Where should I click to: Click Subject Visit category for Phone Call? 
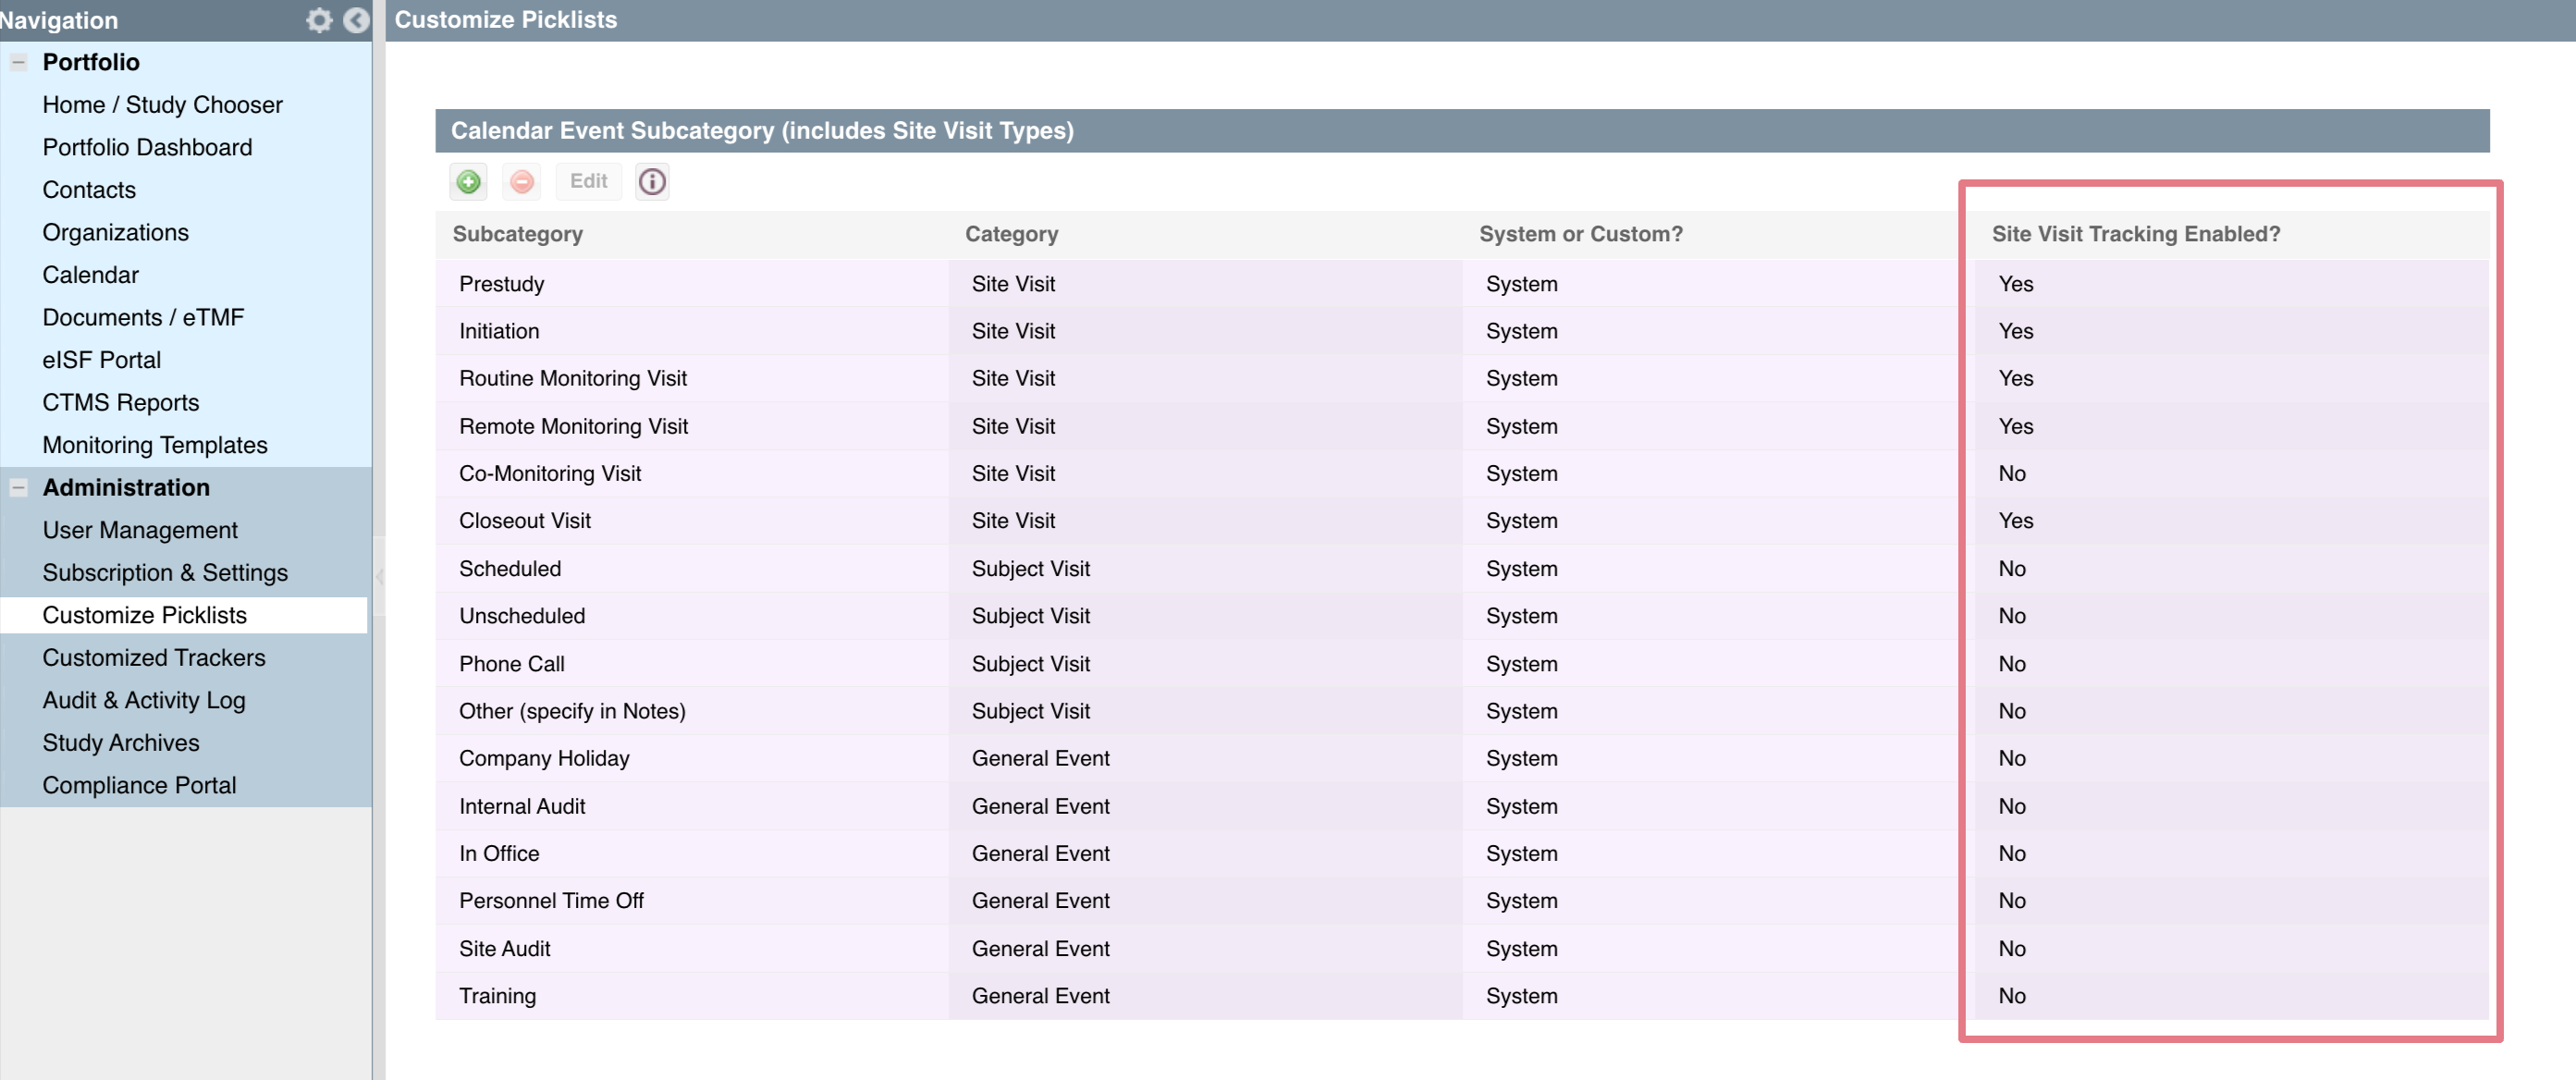1031,664
